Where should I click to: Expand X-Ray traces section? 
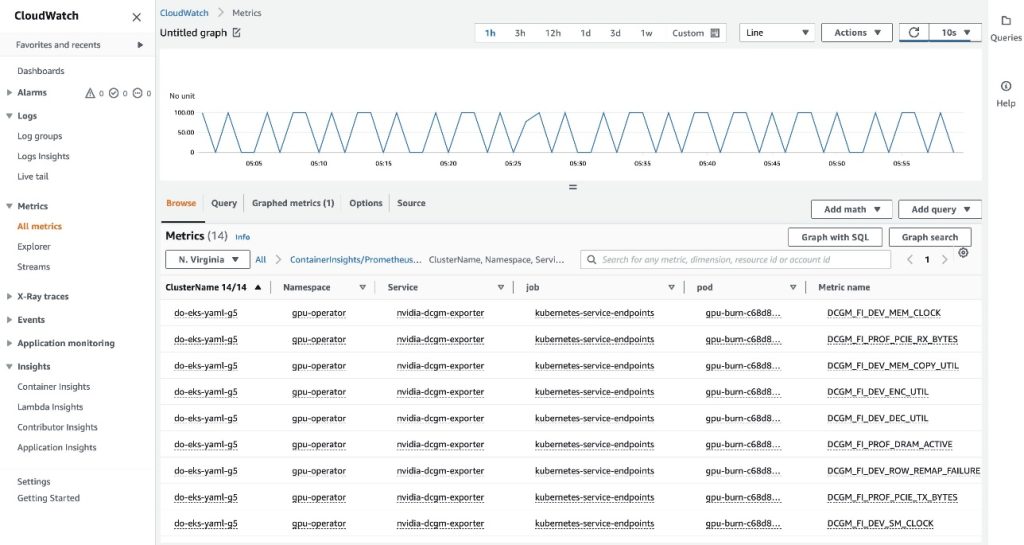[x=9, y=296]
